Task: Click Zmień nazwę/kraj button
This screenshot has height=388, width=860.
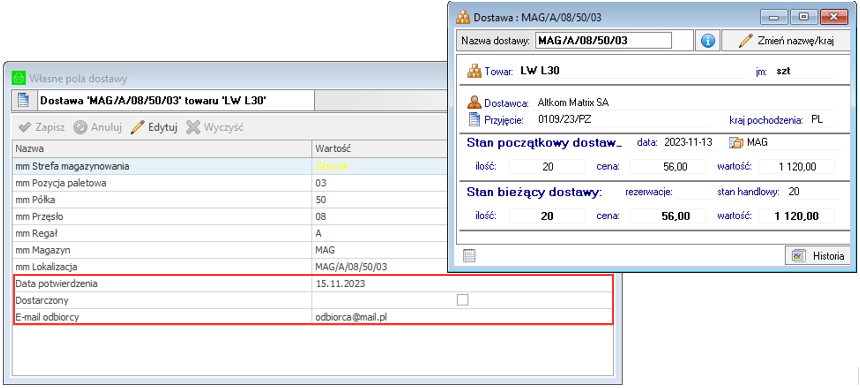Action: 787,41
